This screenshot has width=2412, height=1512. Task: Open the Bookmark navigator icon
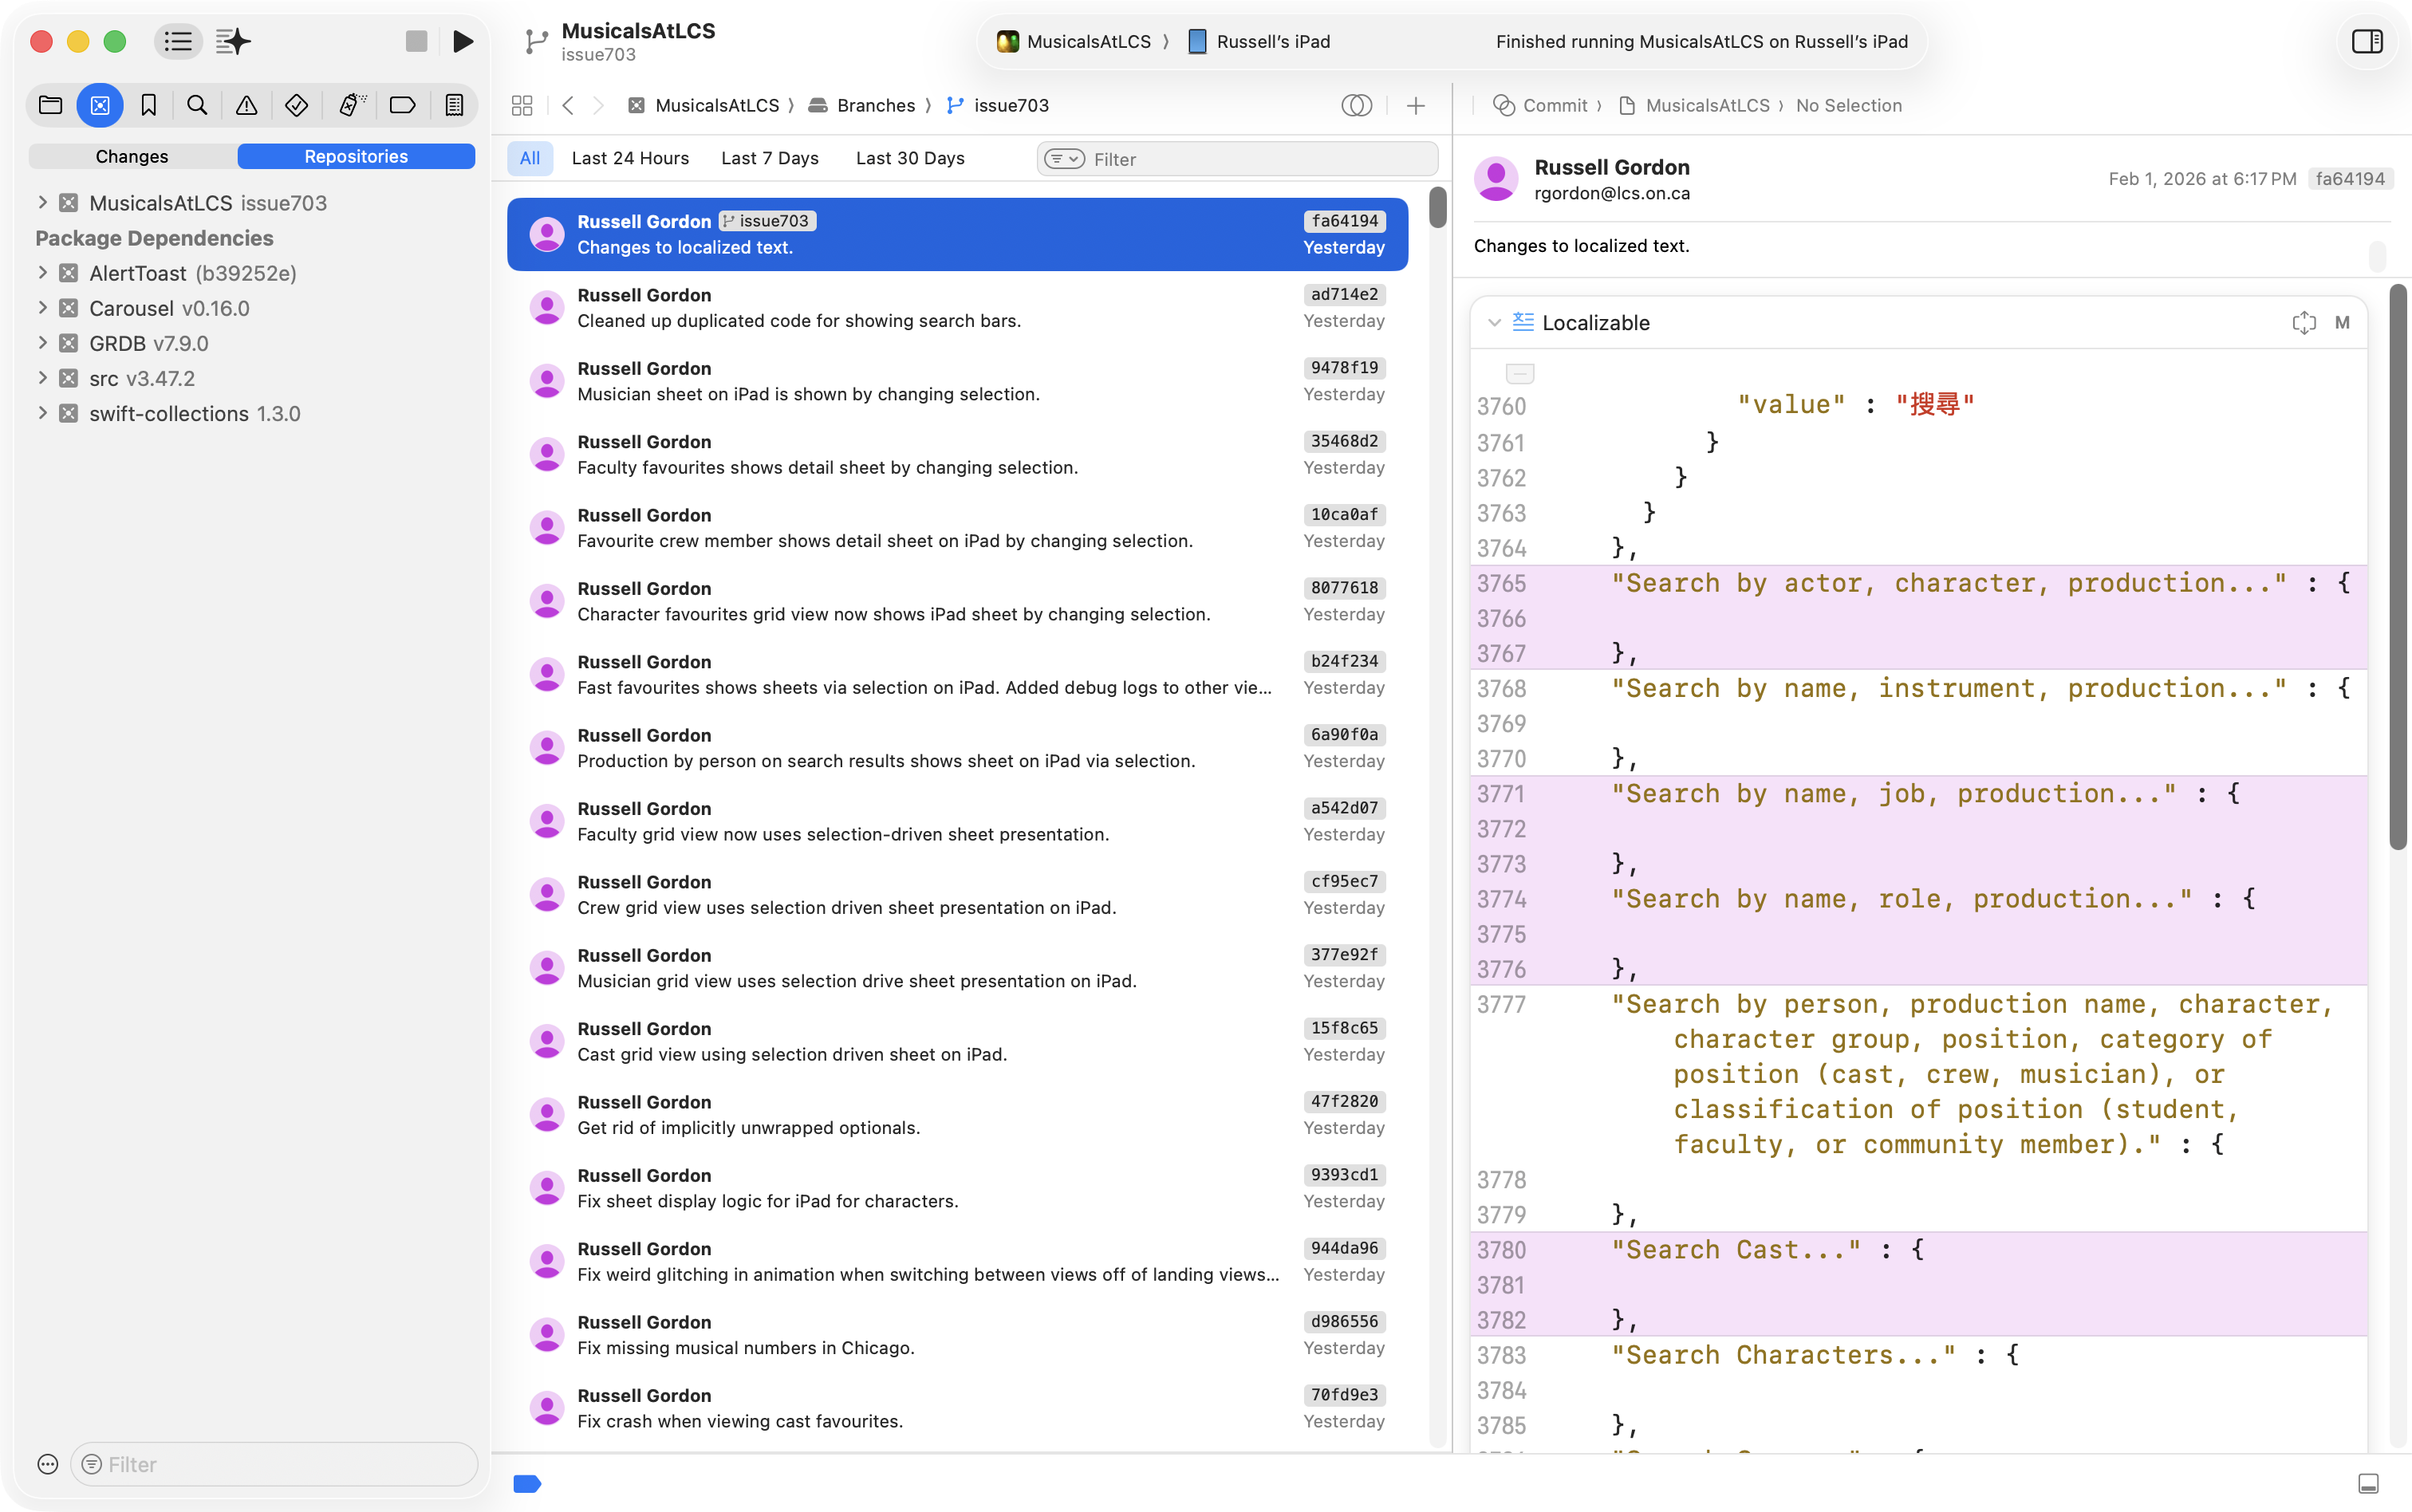[149, 105]
